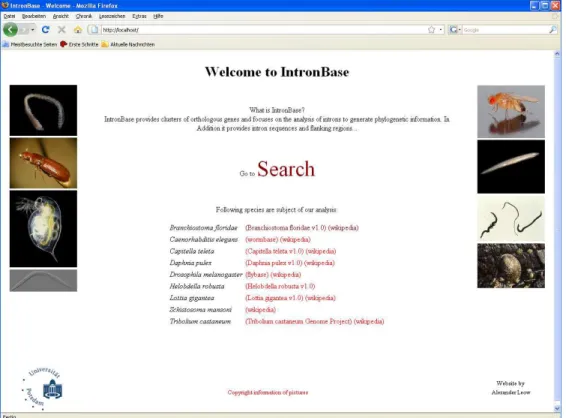The image size is (566, 418).
Task: Open the address bar history dropdown
Action: click(441, 30)
